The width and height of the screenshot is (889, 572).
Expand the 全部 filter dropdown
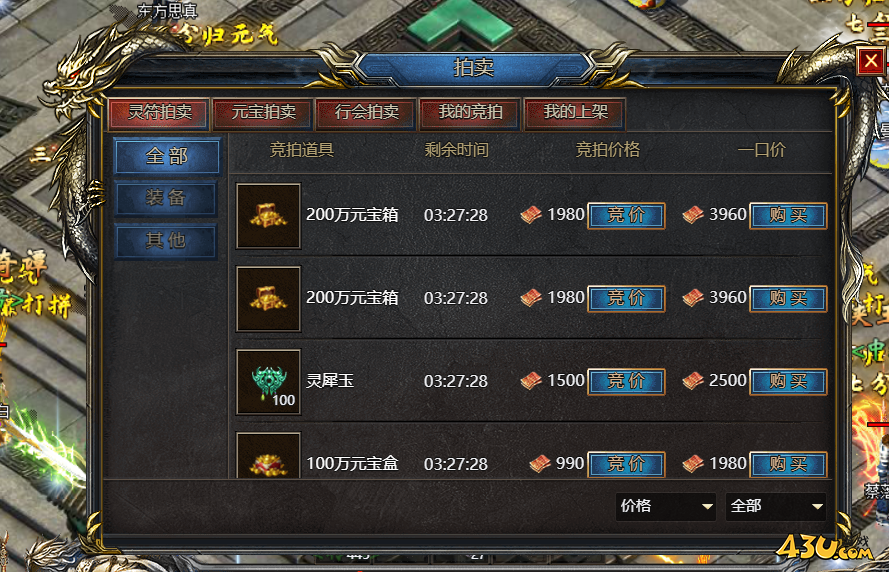(776, 506)
